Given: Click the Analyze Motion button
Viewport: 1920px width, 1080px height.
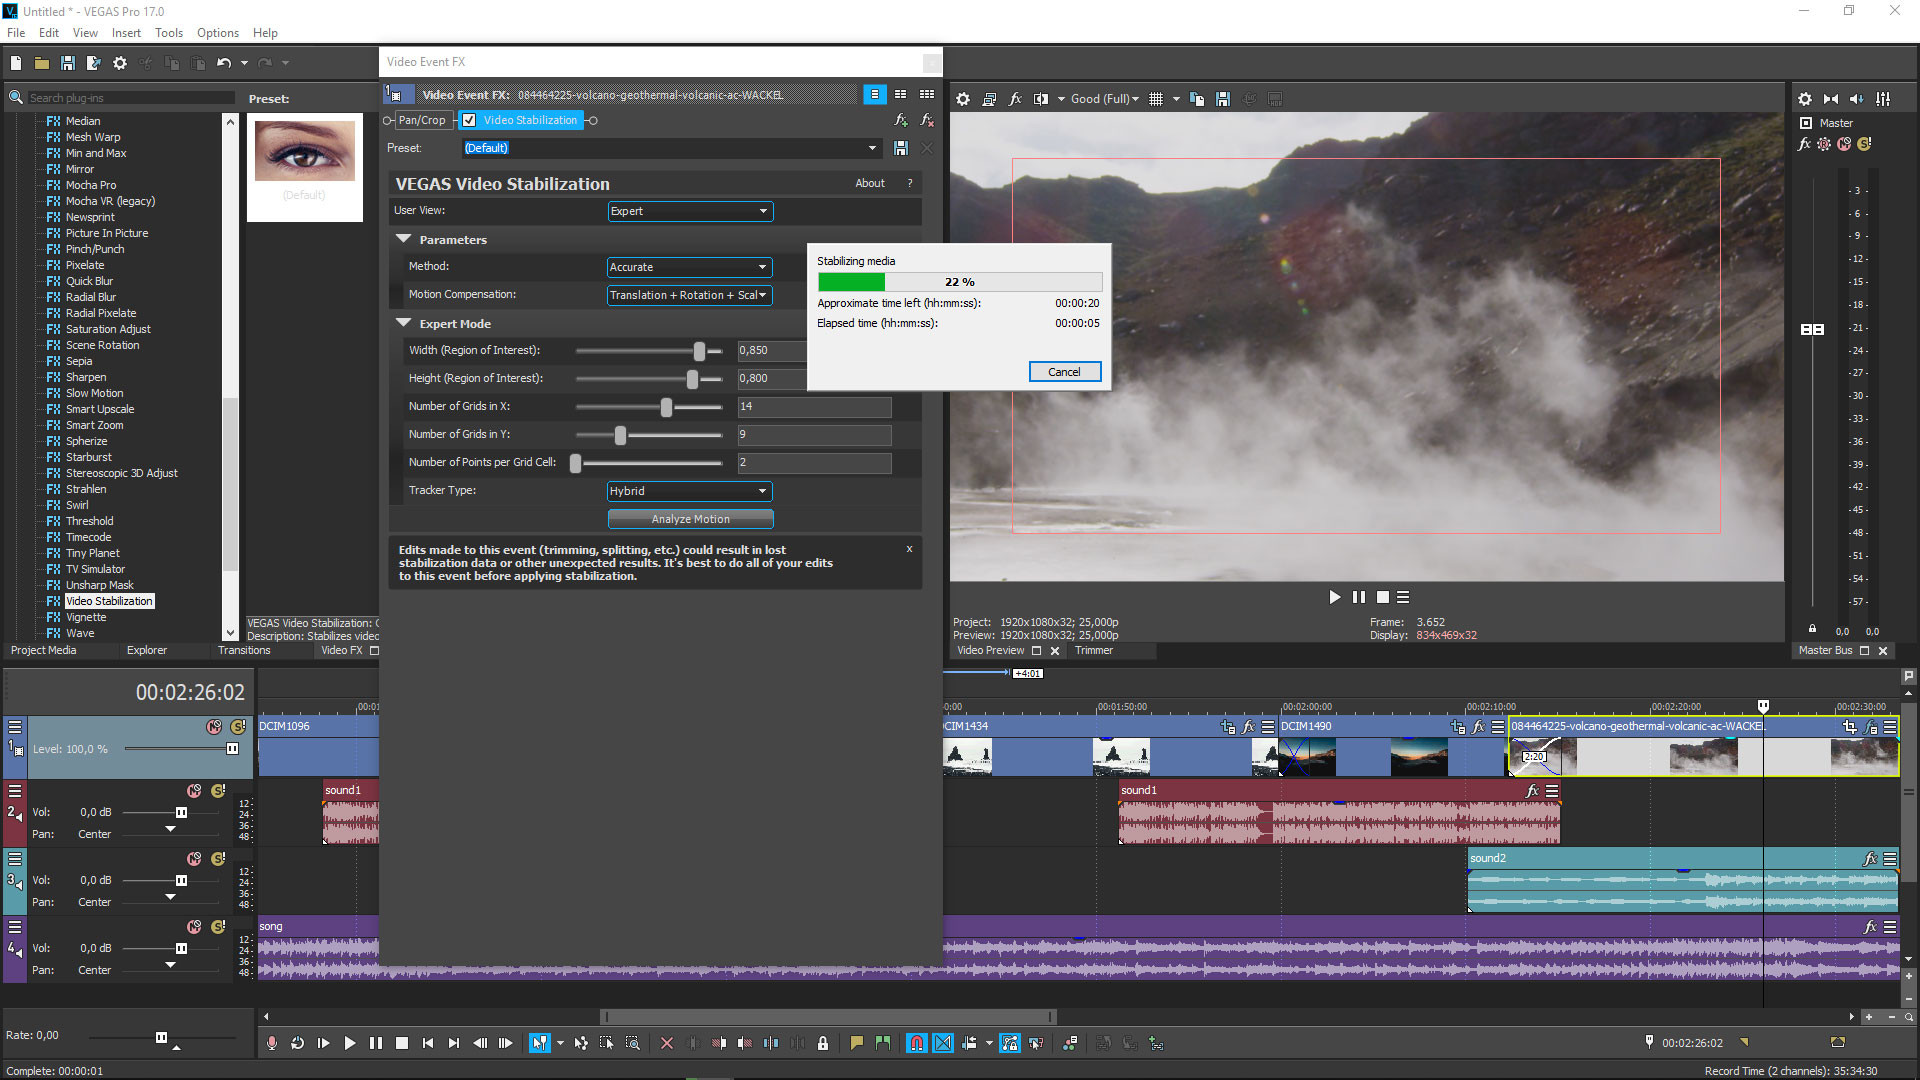Looking at the screenshot, I should [x=690, y=518].
